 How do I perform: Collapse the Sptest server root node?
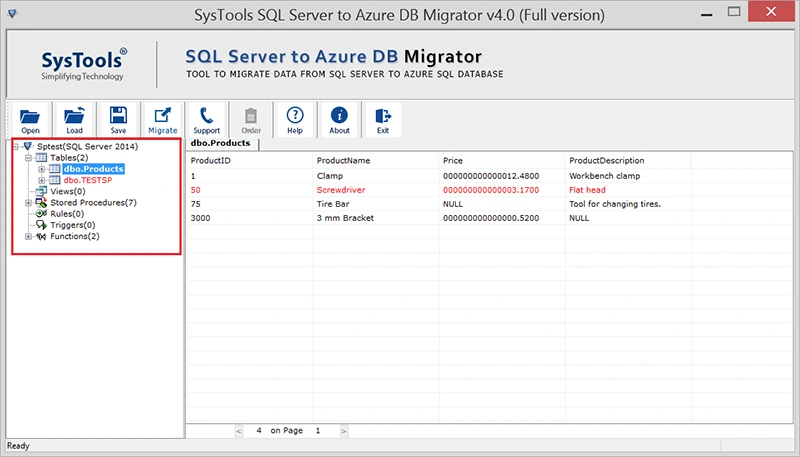(17, 147)
